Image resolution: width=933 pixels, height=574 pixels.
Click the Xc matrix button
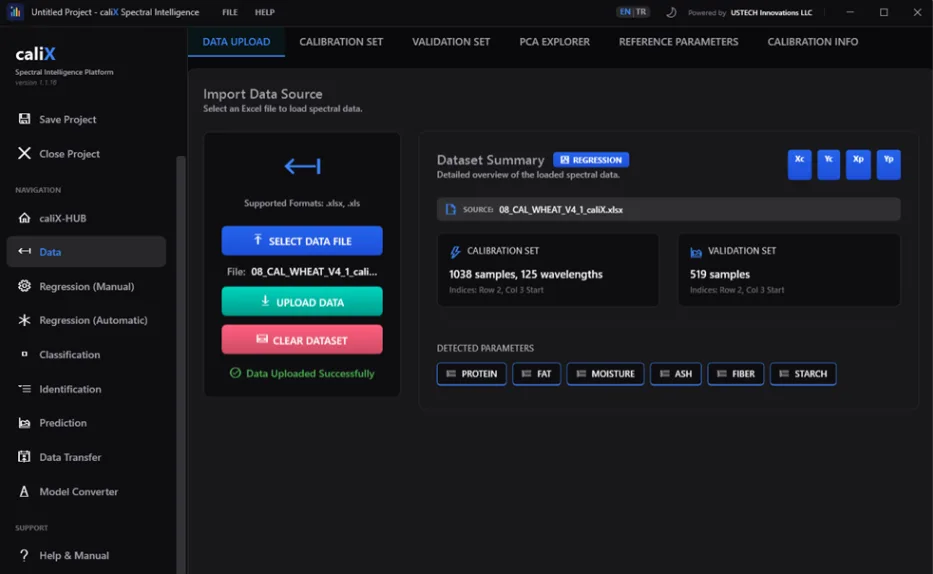(800, 164)
